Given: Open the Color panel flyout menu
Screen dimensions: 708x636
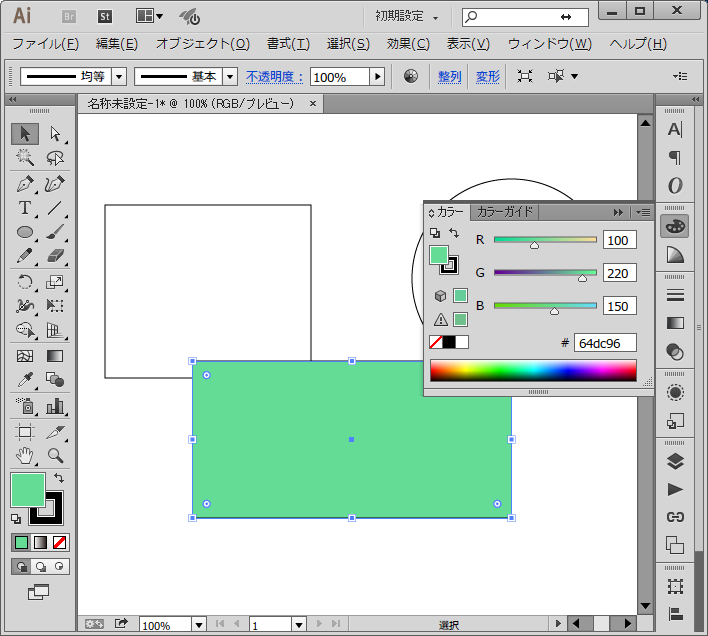Looking at the screenshot, I should click(x=643, y=212).
